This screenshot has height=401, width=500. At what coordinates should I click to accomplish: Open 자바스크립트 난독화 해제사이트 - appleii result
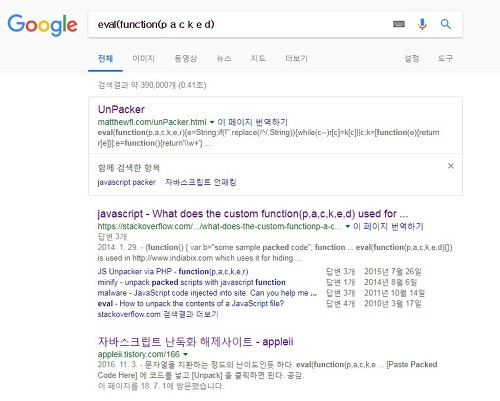(196, 342)
